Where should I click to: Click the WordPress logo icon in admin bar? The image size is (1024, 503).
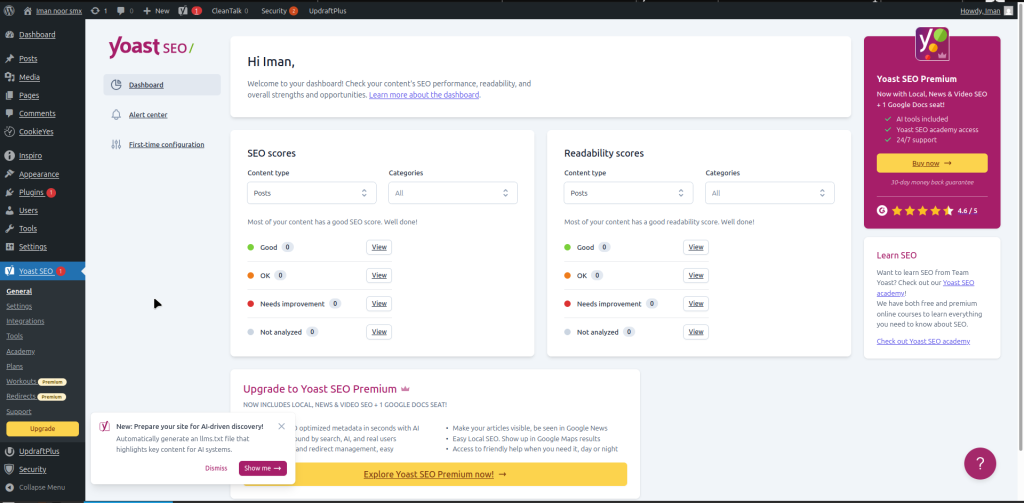[9, 10]
